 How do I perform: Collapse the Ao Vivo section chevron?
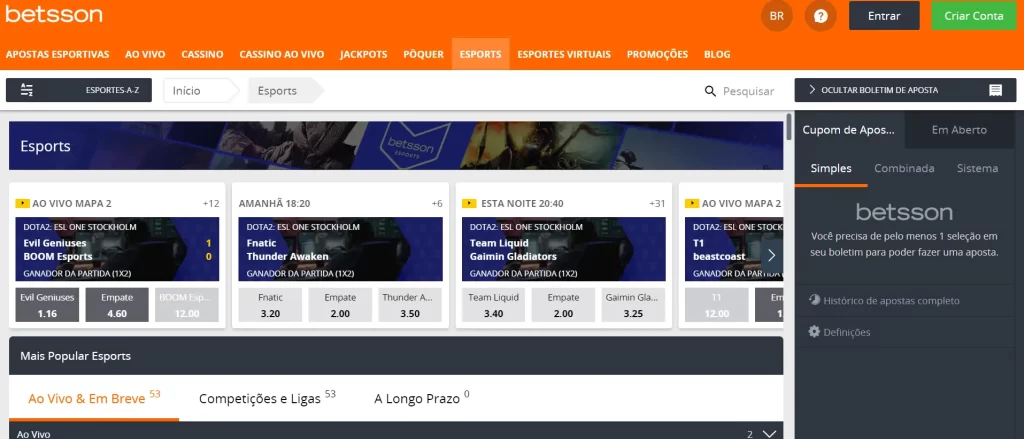(769, 434)
